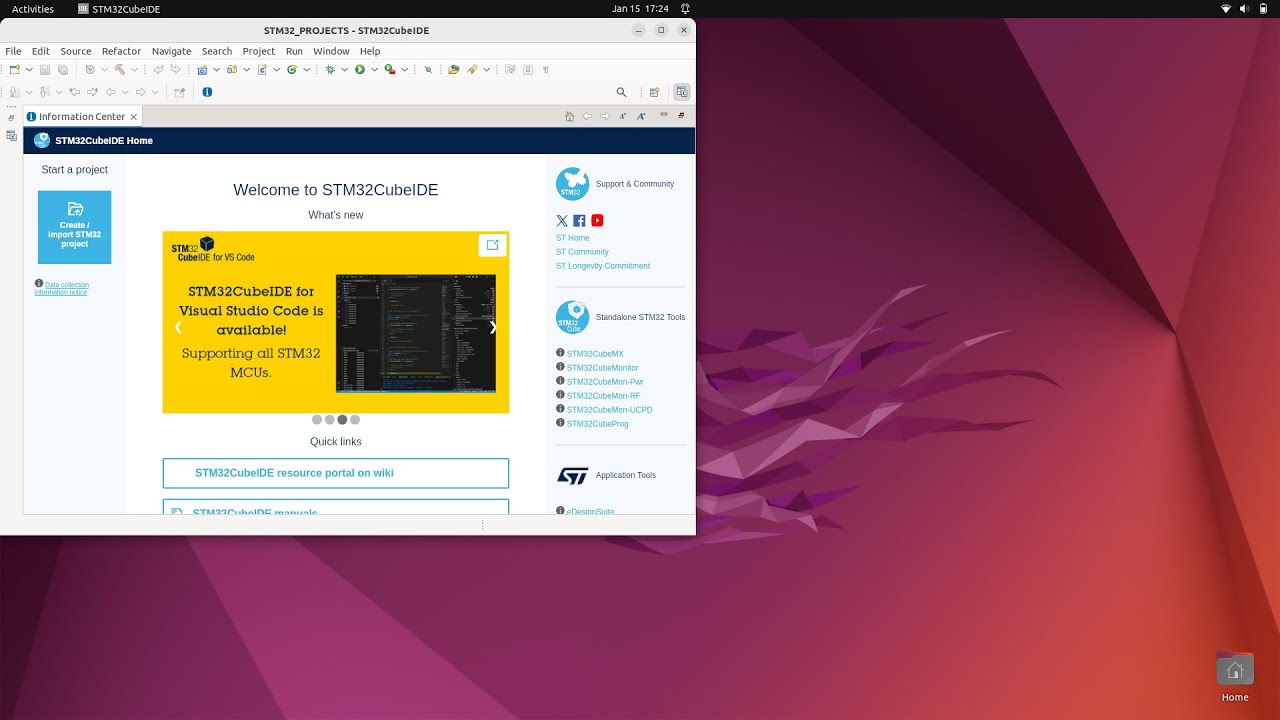Open the ST Home link
The image size is (1280, 720).
573,238
